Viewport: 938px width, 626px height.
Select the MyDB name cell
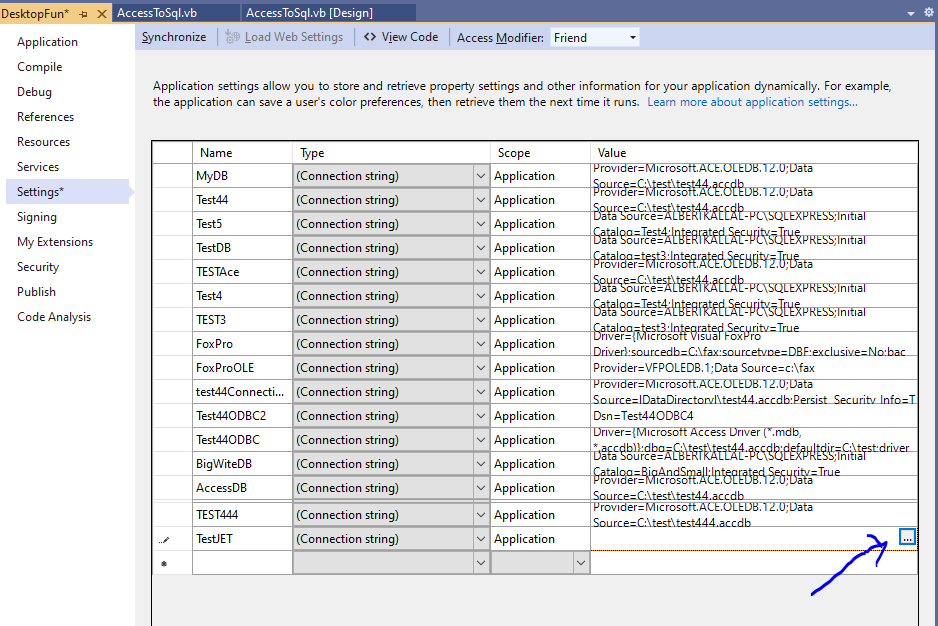pos(242,176)
